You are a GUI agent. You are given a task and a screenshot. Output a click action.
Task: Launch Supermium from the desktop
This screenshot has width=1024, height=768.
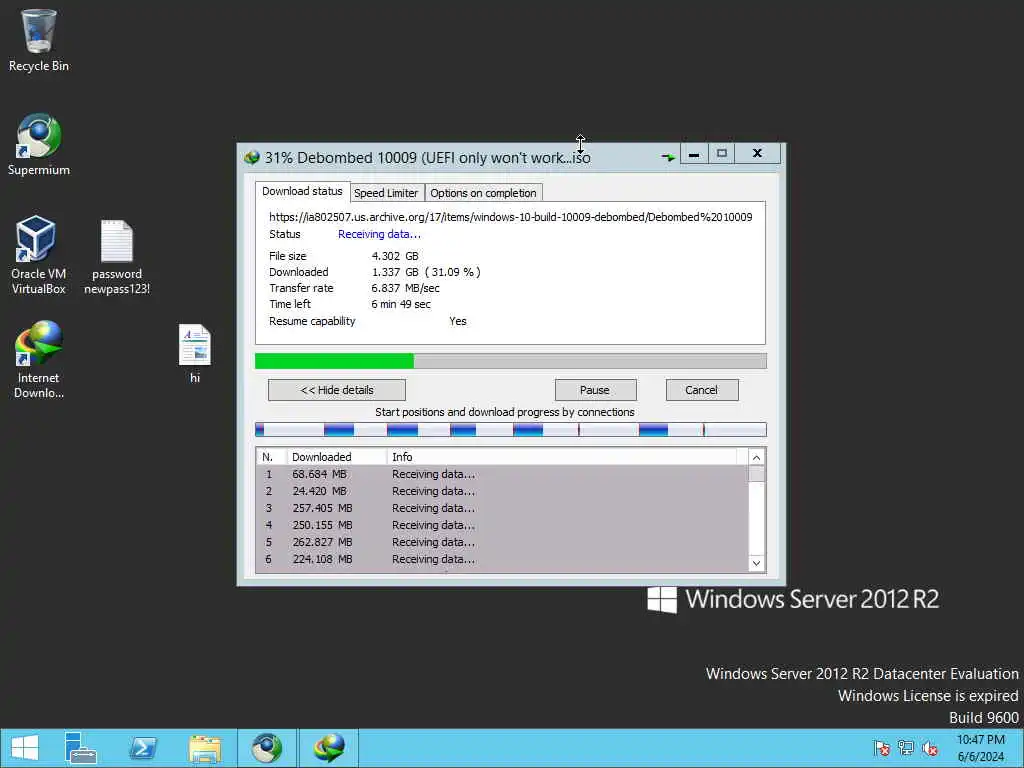tap(39, 144)
